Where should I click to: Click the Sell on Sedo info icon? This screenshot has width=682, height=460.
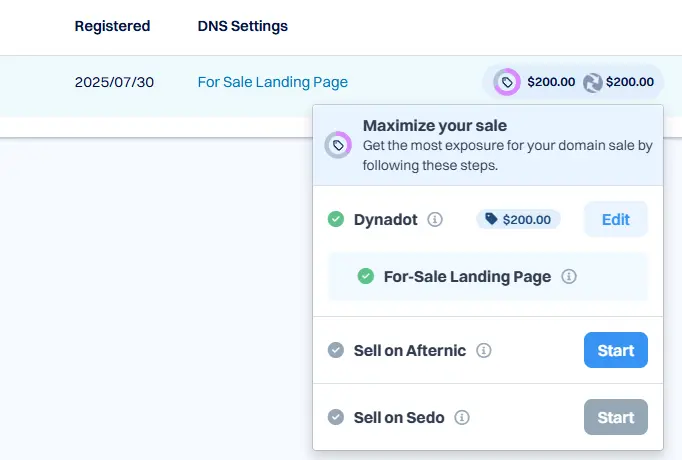pos(462,417)
